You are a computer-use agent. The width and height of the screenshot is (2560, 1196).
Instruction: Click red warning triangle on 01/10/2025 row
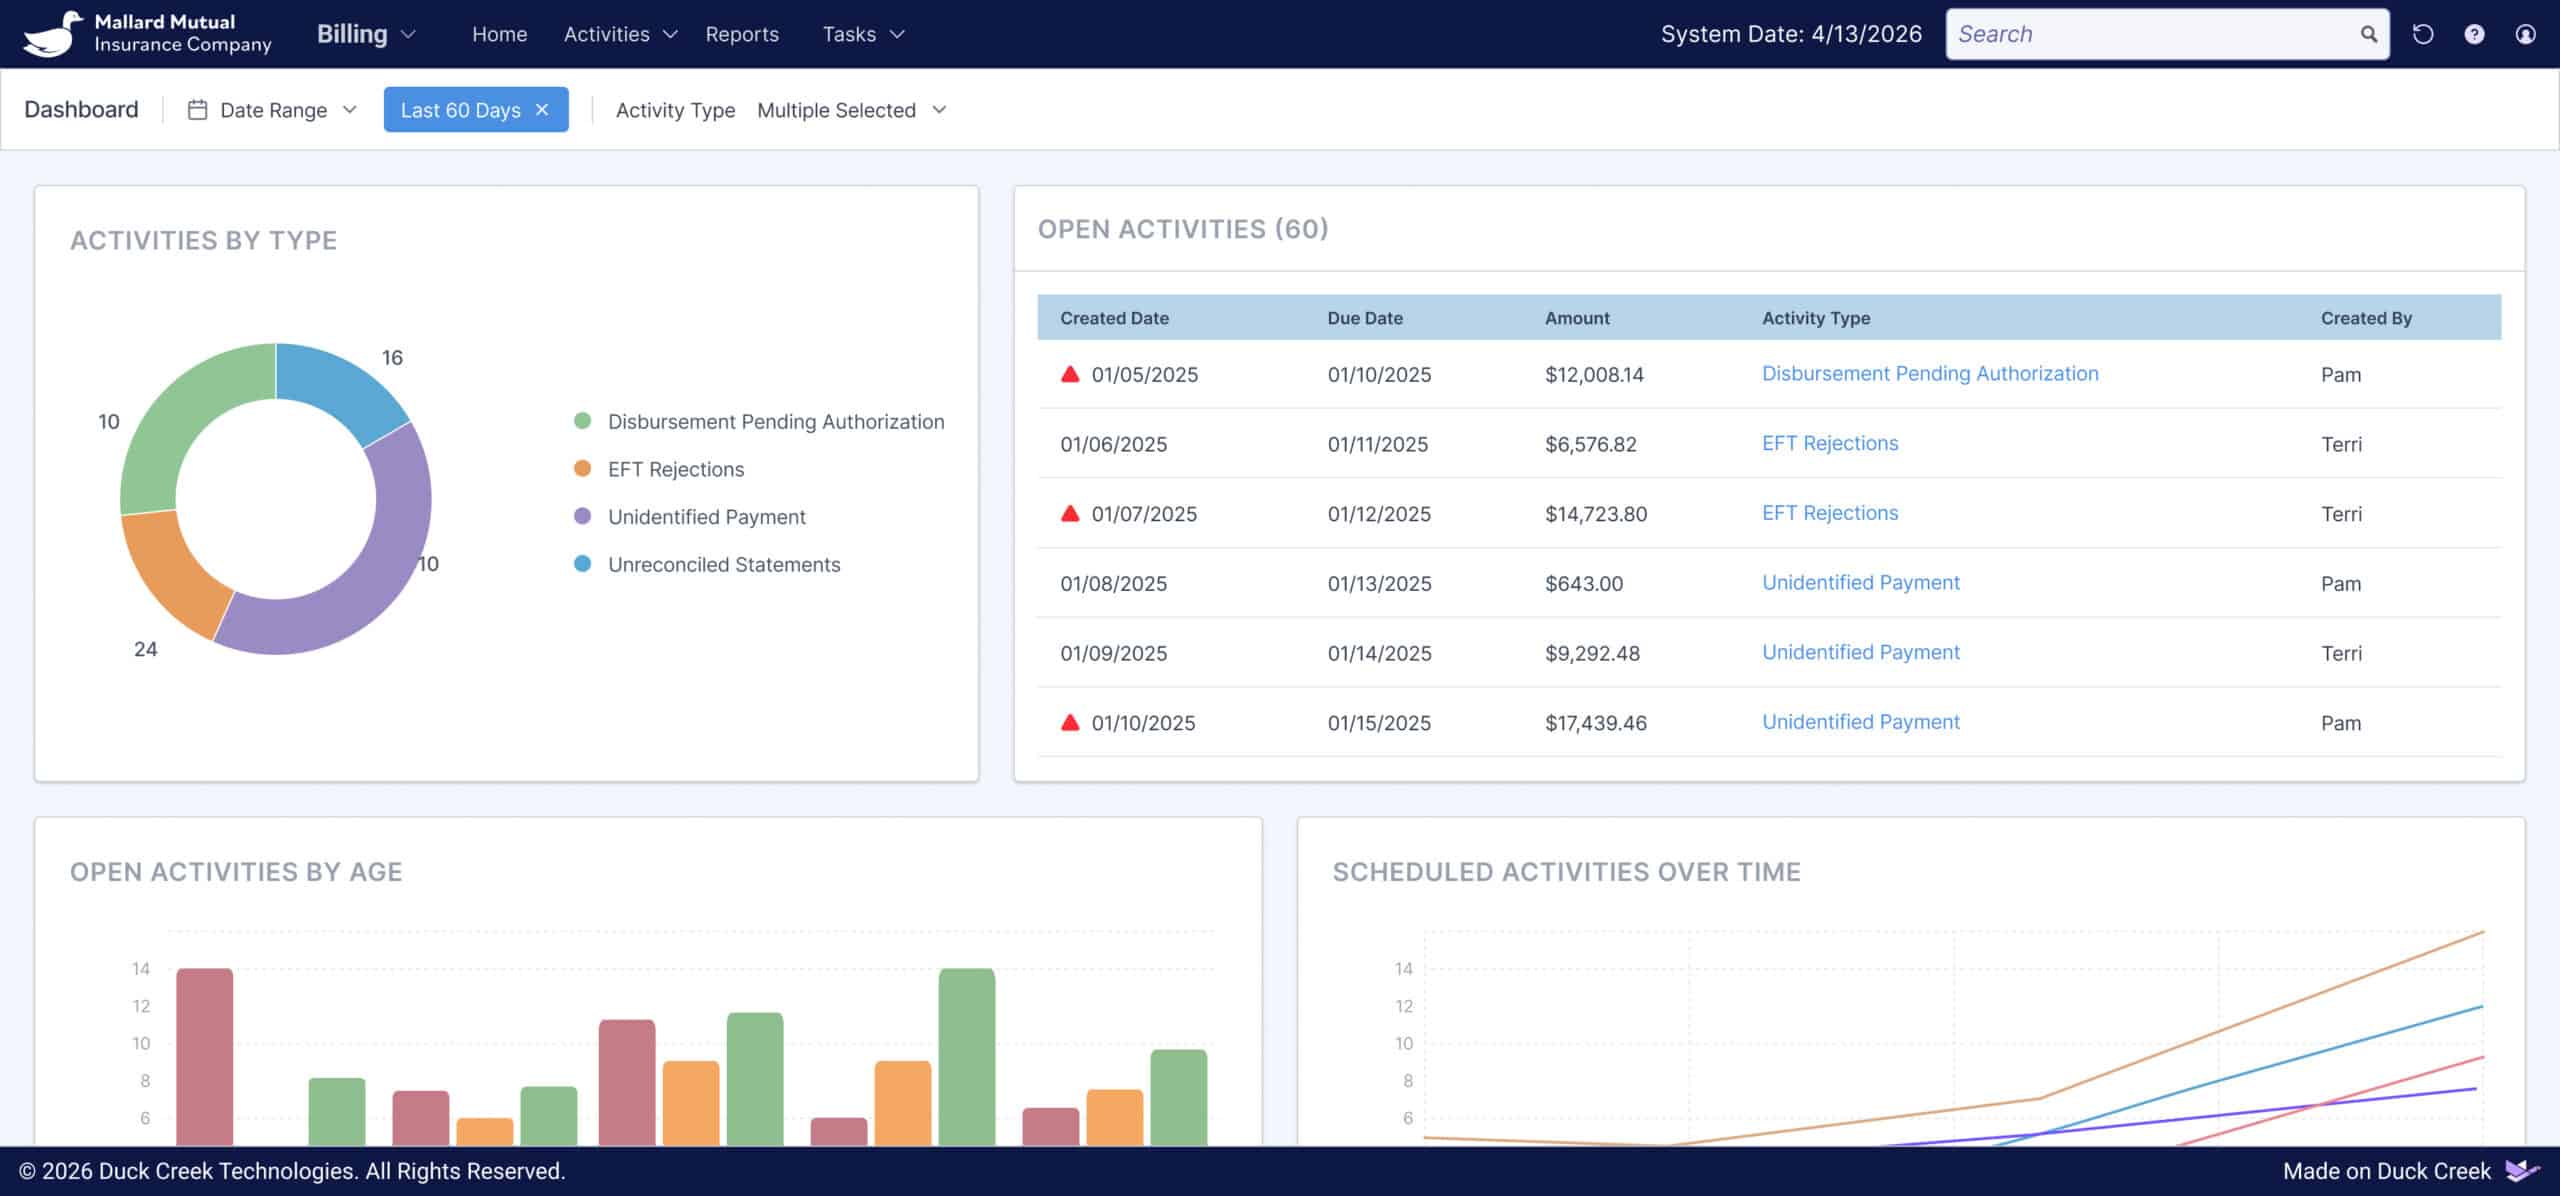1070,722
